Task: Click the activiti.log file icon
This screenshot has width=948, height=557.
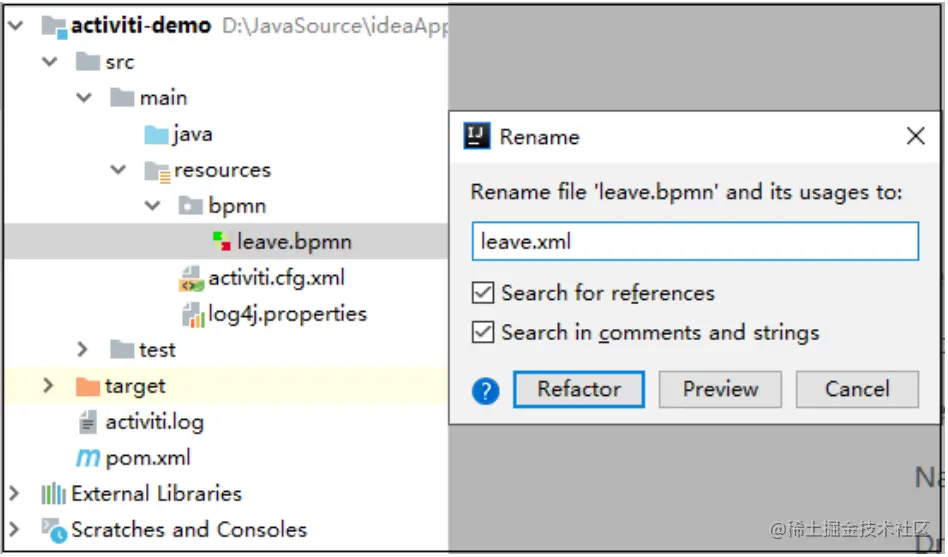Action: (x=88, y=422)
